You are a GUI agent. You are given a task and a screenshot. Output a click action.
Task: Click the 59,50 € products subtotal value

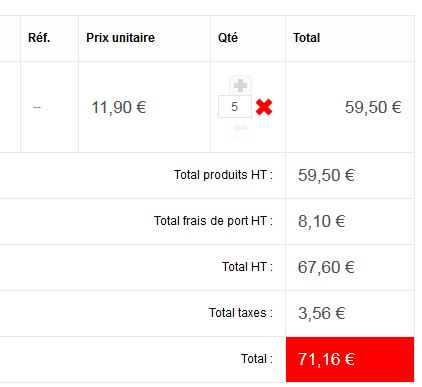click(x=326, y=175)
